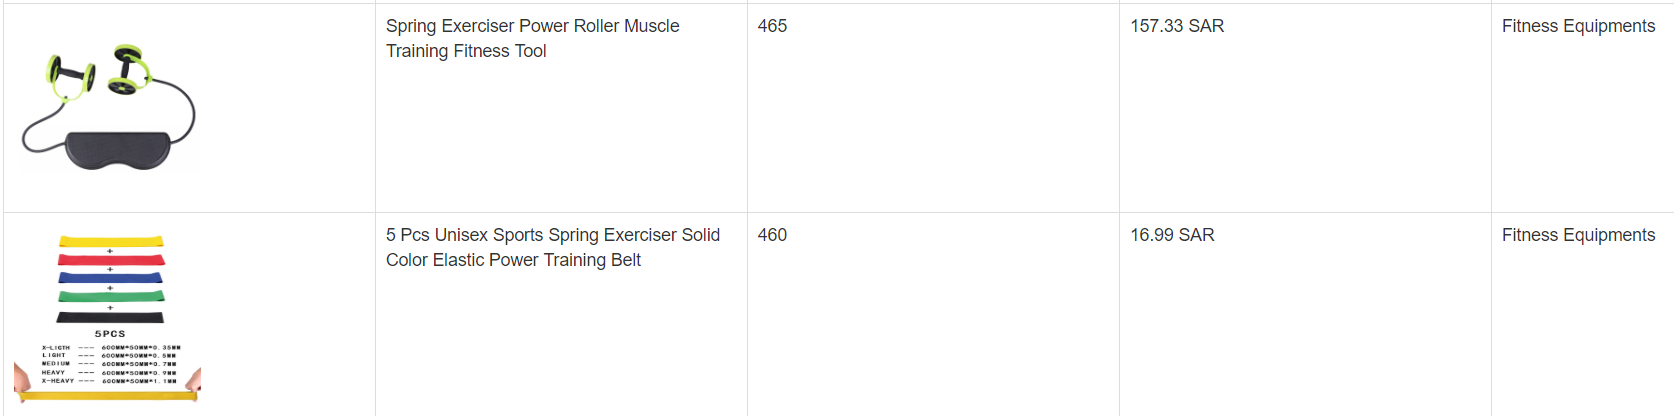1674x416 pixels.
Task: Click the 157.33 SAR price
Action: (1177, 27)
